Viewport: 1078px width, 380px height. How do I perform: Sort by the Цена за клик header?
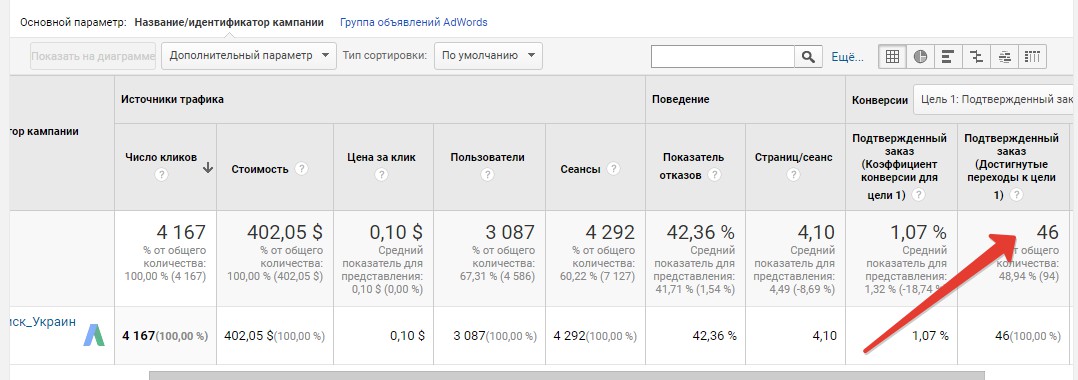(382, 157)
